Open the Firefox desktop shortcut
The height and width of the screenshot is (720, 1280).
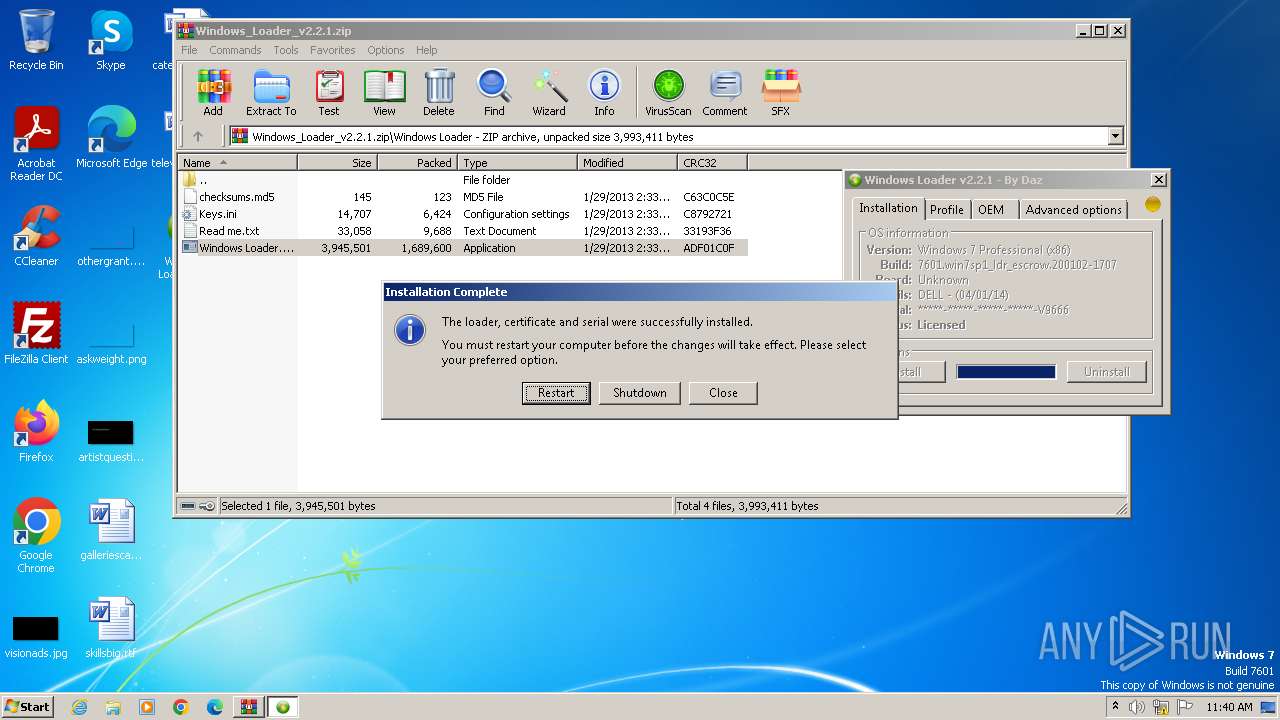tap(36, 432)
